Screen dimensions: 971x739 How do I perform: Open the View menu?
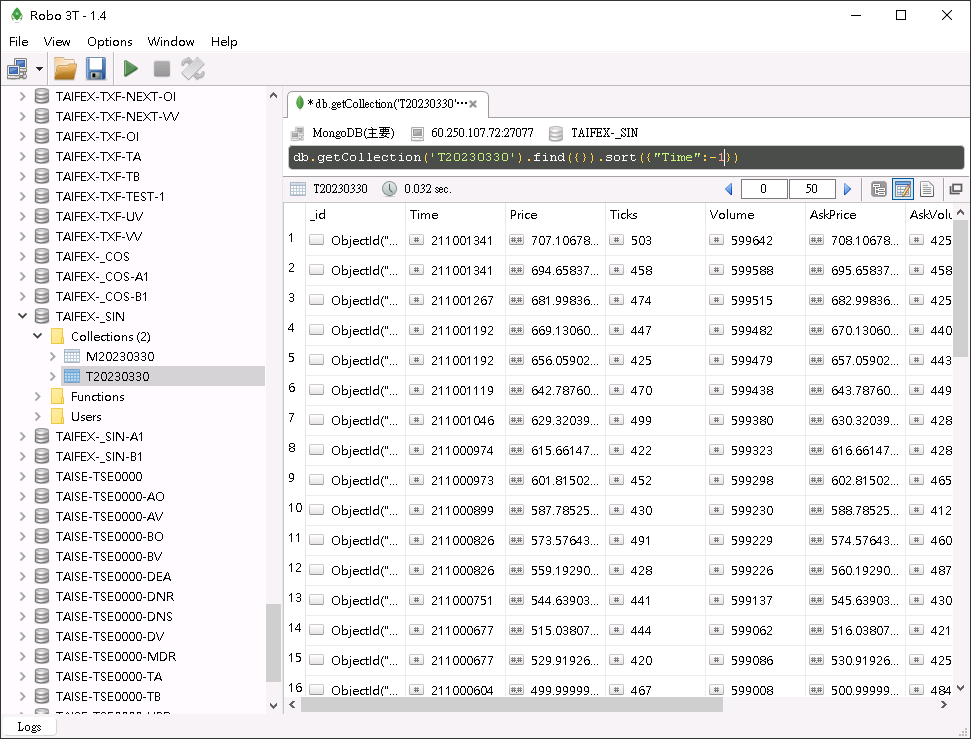(x=57, y=42)
